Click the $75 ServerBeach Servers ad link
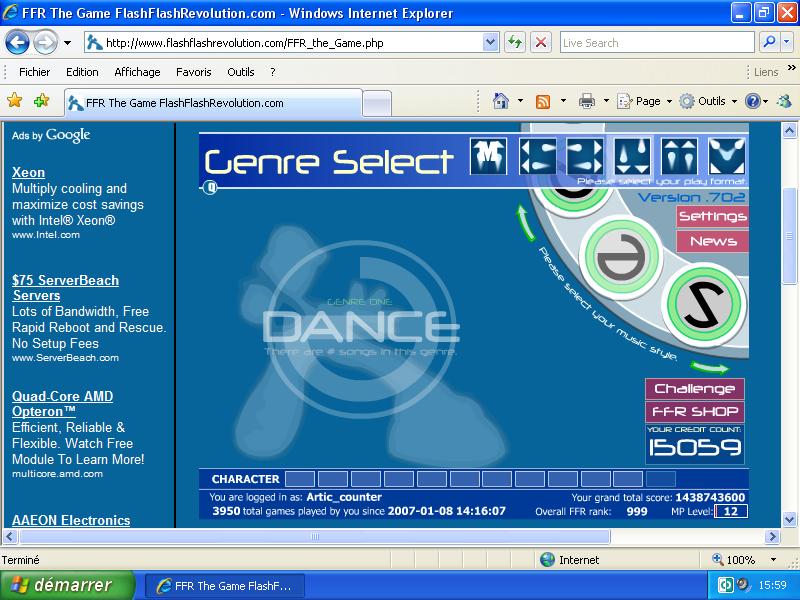800x600 pixels. [65, 288]
